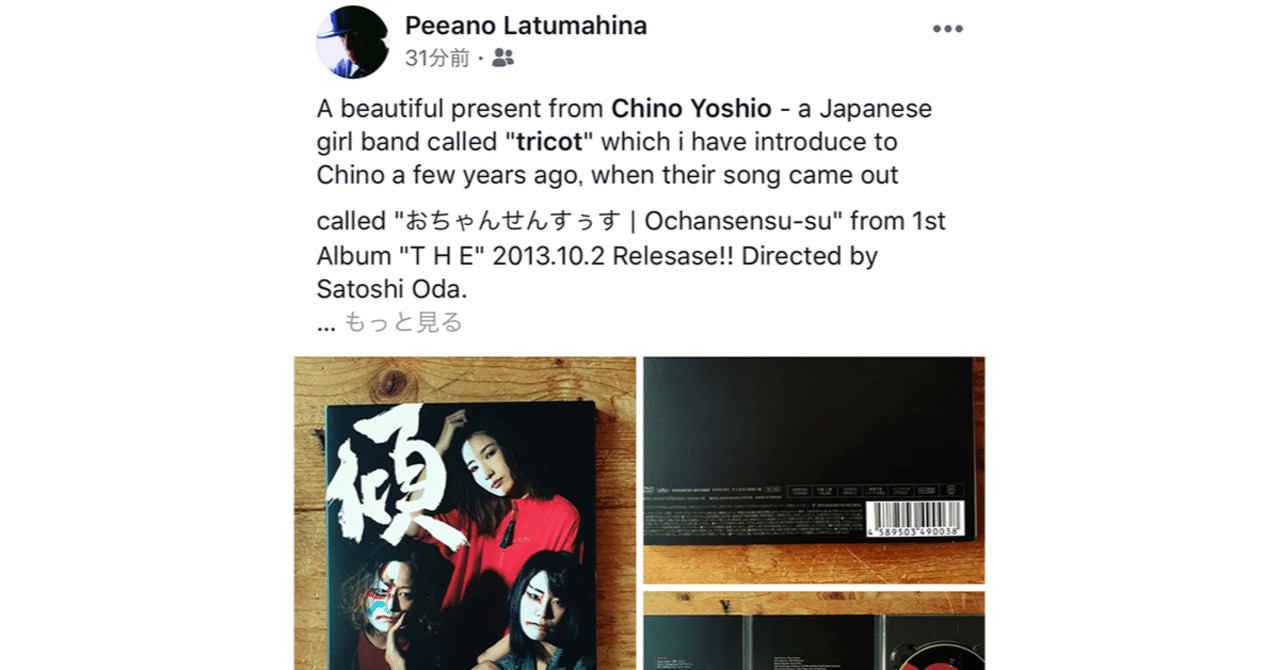The height and width of the screenshot is (670, 1280).
Task: Click the post text mentioning Satoshi Oda
Action: point(392,290)
